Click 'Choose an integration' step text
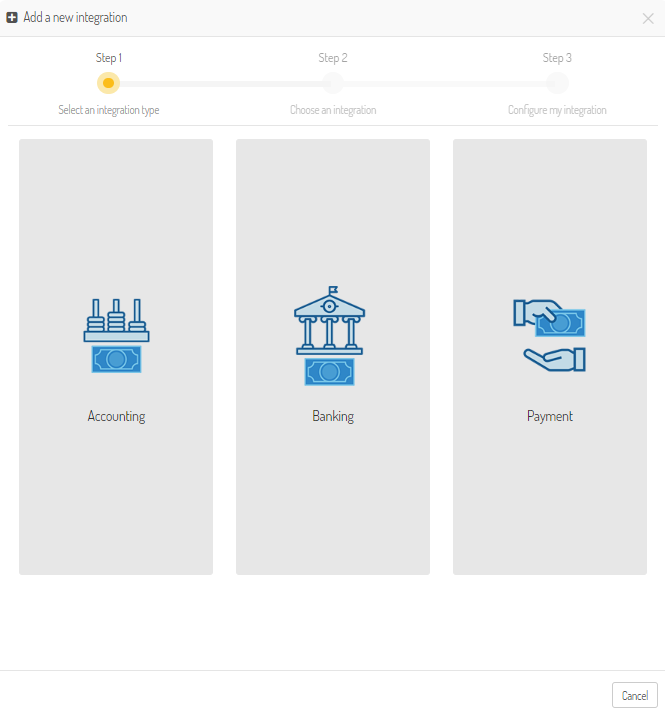The width and height of the screenshot is (665, 716). tap(333, 110)
